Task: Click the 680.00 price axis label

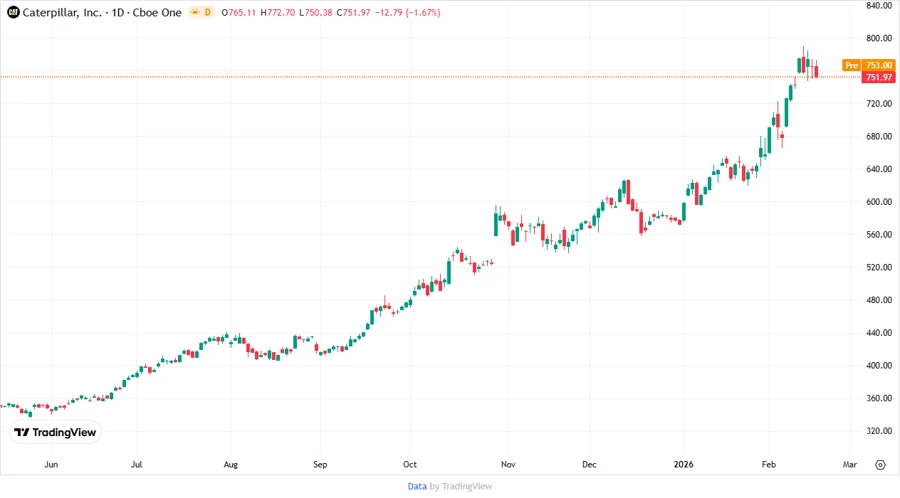Action: (879, 136)
